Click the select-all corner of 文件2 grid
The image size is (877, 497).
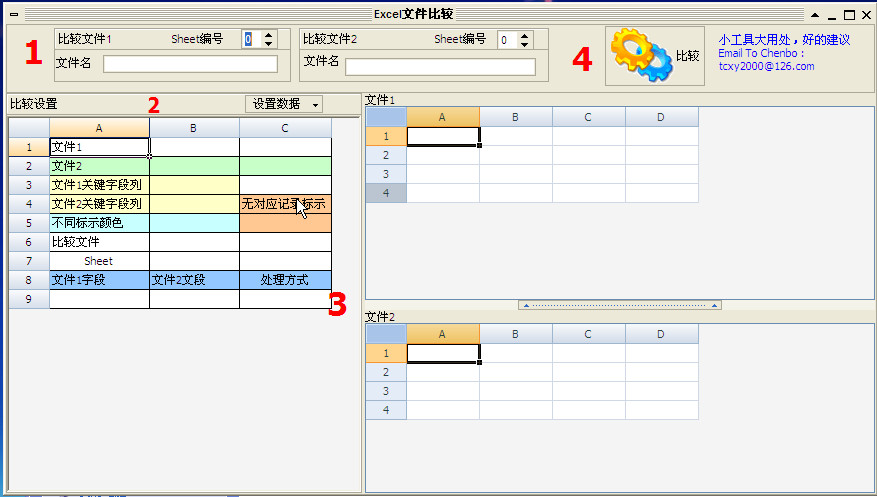[x=386, y=334]
